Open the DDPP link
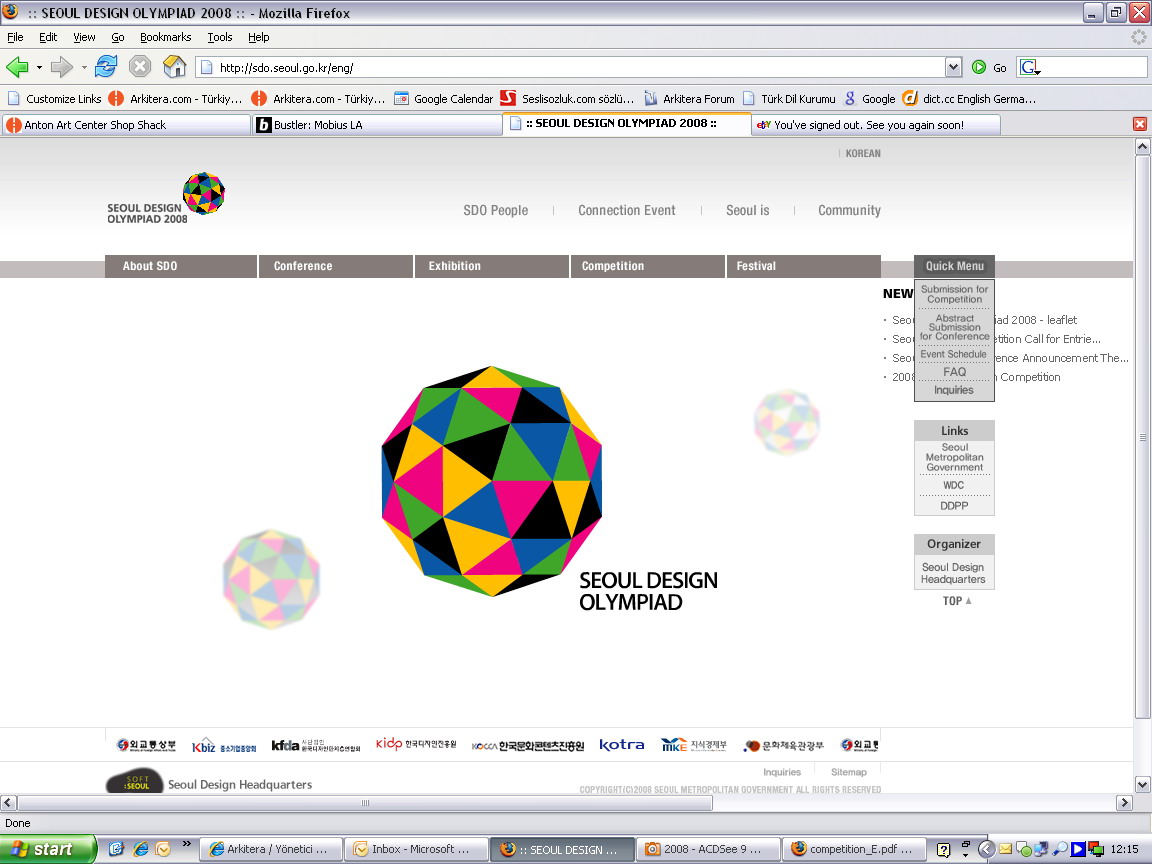Image resolution: width=1152 pixels, height=864 pixels. 954,506
